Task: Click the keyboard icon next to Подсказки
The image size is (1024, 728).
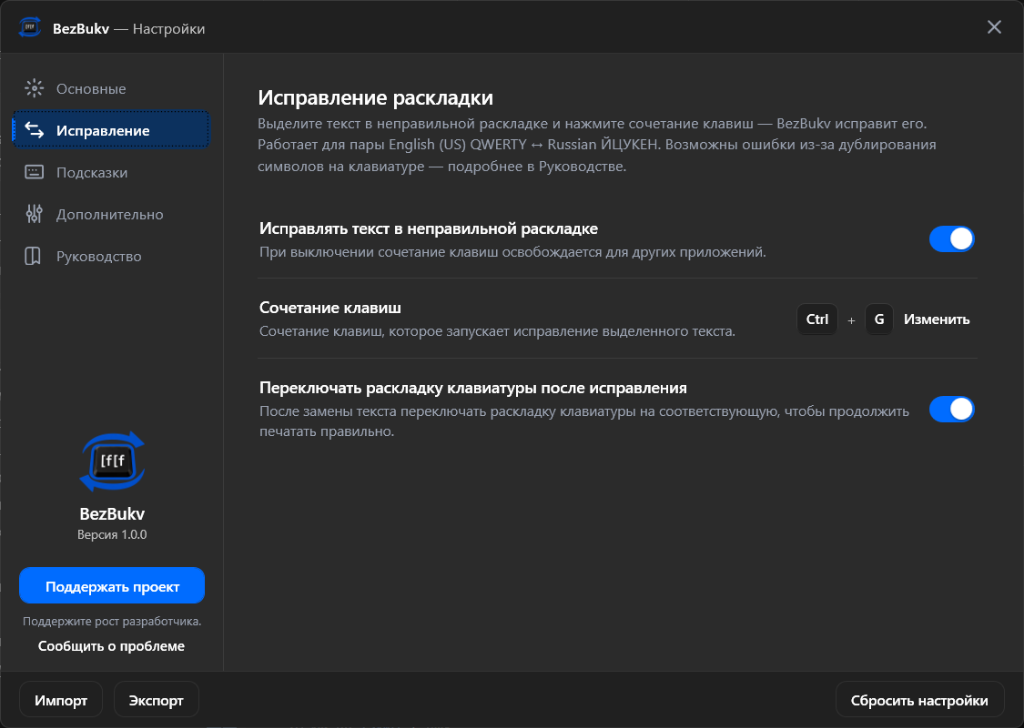Action: click(x=34, y=172)
